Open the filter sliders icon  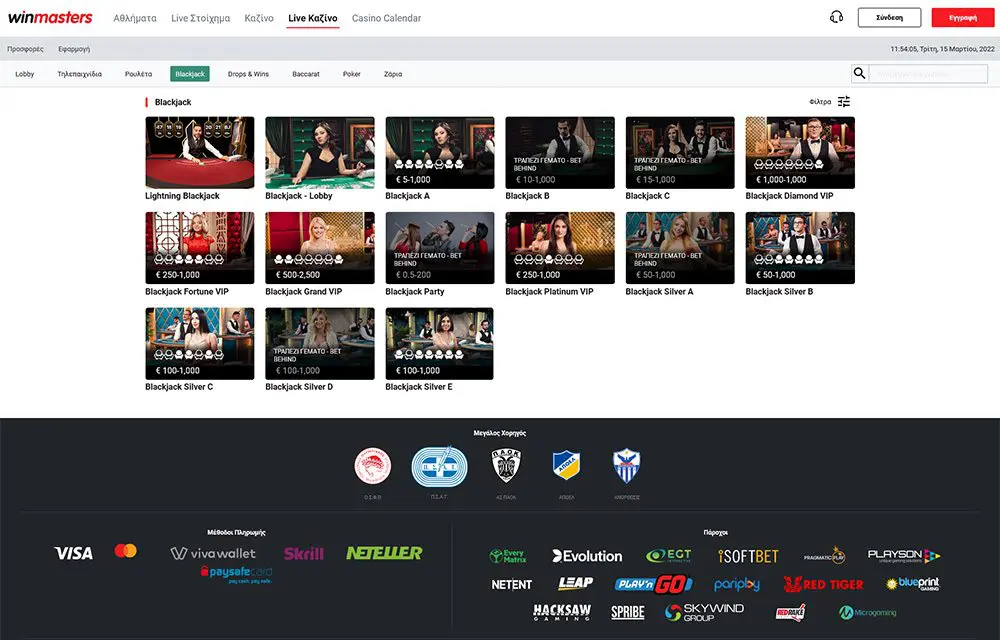click(844, 102)
